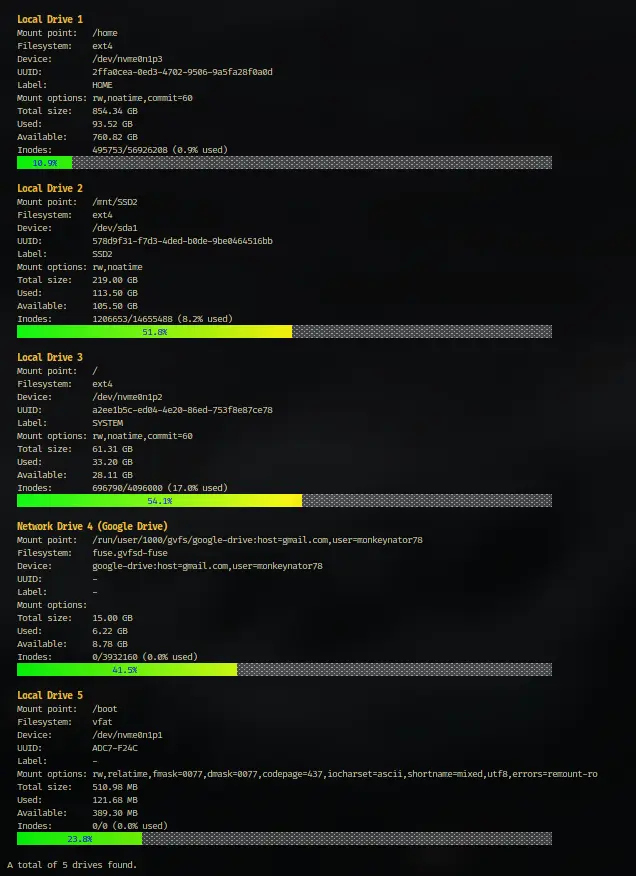Click the Network Drive 4 (Google Drive) heading
Screen dimensions: 636x876
(x=92, y=526)
